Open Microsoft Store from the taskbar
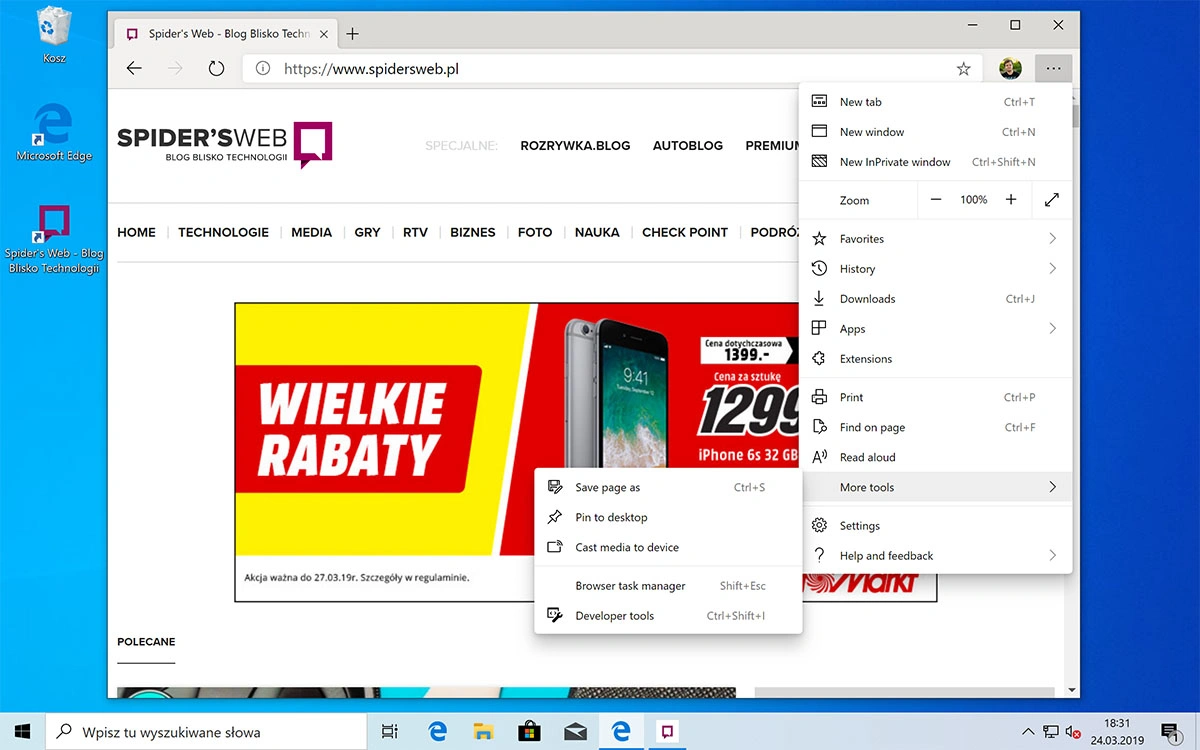This screenshot has width=1200, height=750. 528,732
